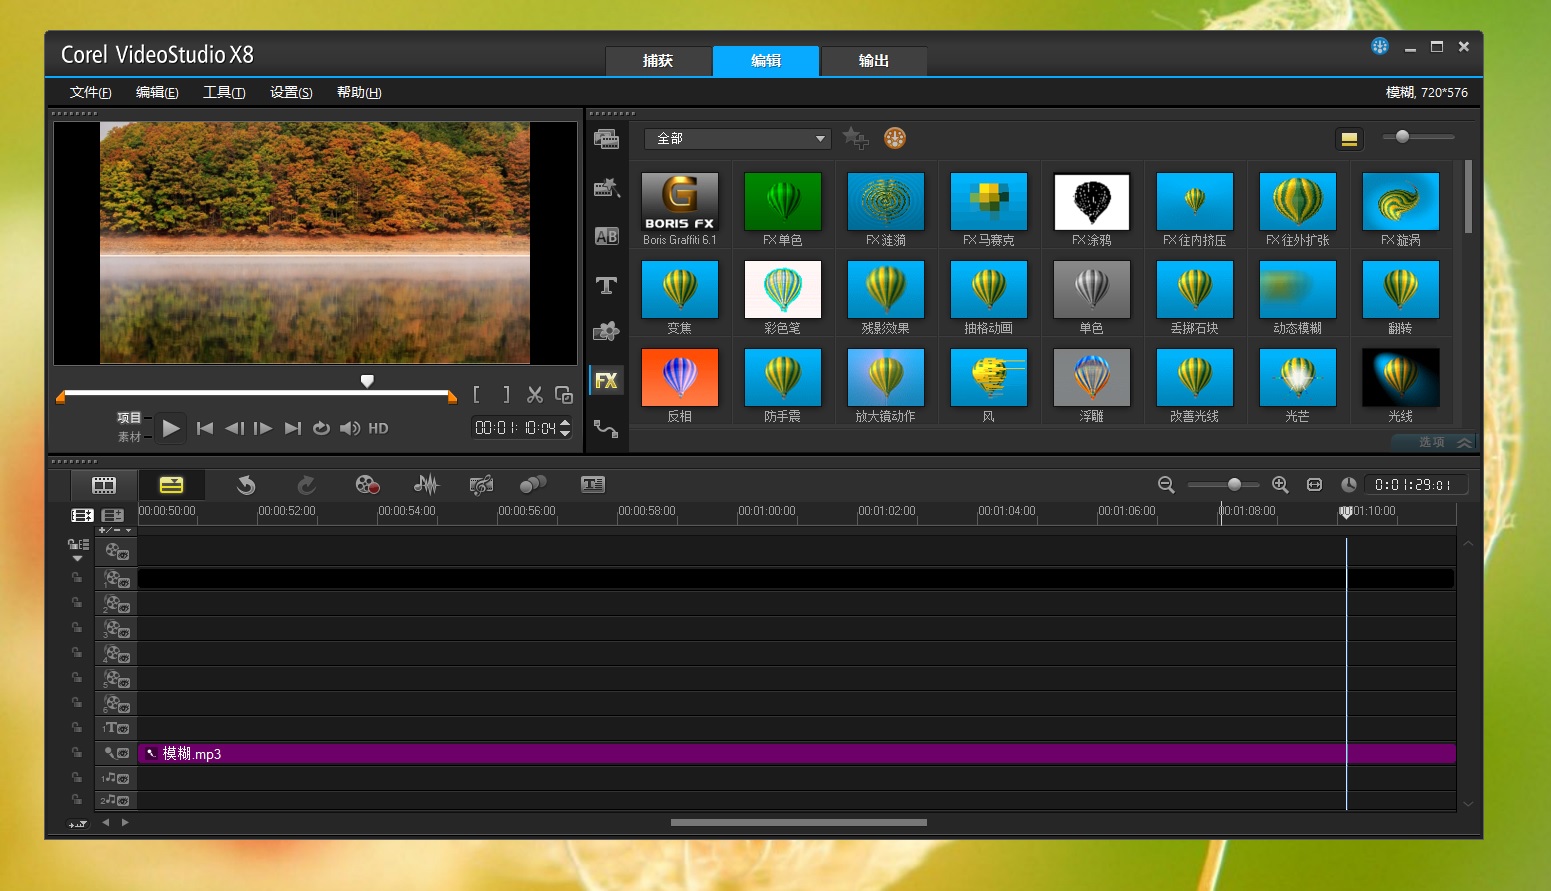Open the Transition library AB icon
The height and width of the screenshot is (891, 1551).
tap(606, 236)
